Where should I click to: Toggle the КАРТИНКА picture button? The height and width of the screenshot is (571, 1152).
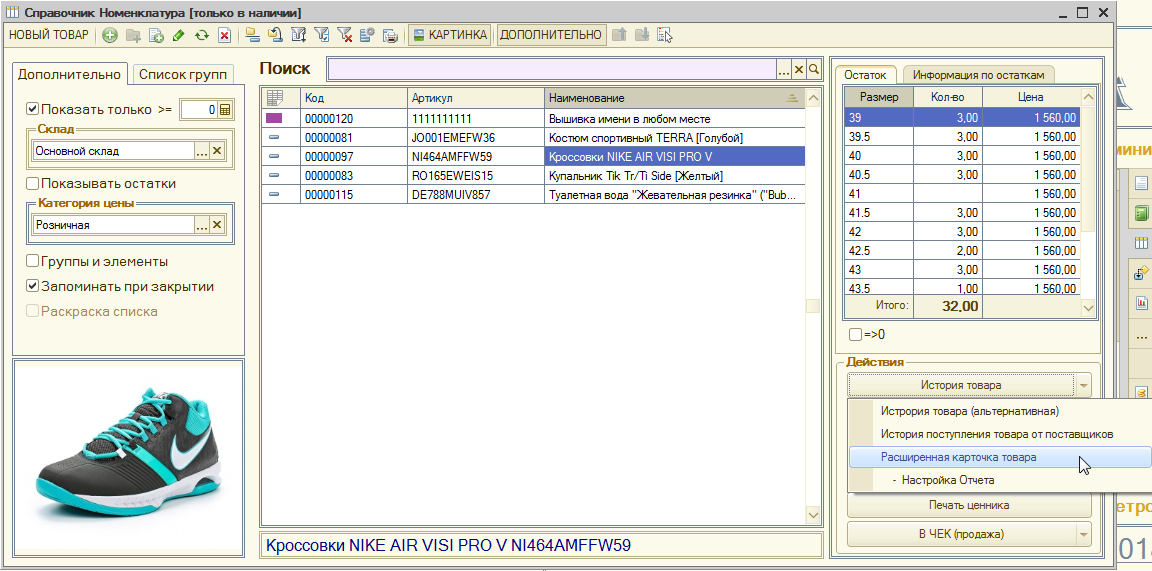coord(449,35)
